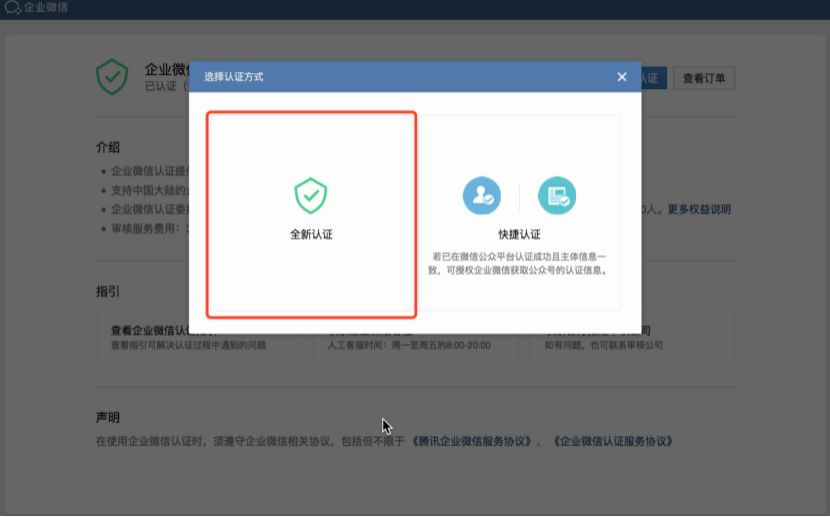830x518 pixels.
Task: Open the 更多权益说明 link
Action: (x=698, y=209)
